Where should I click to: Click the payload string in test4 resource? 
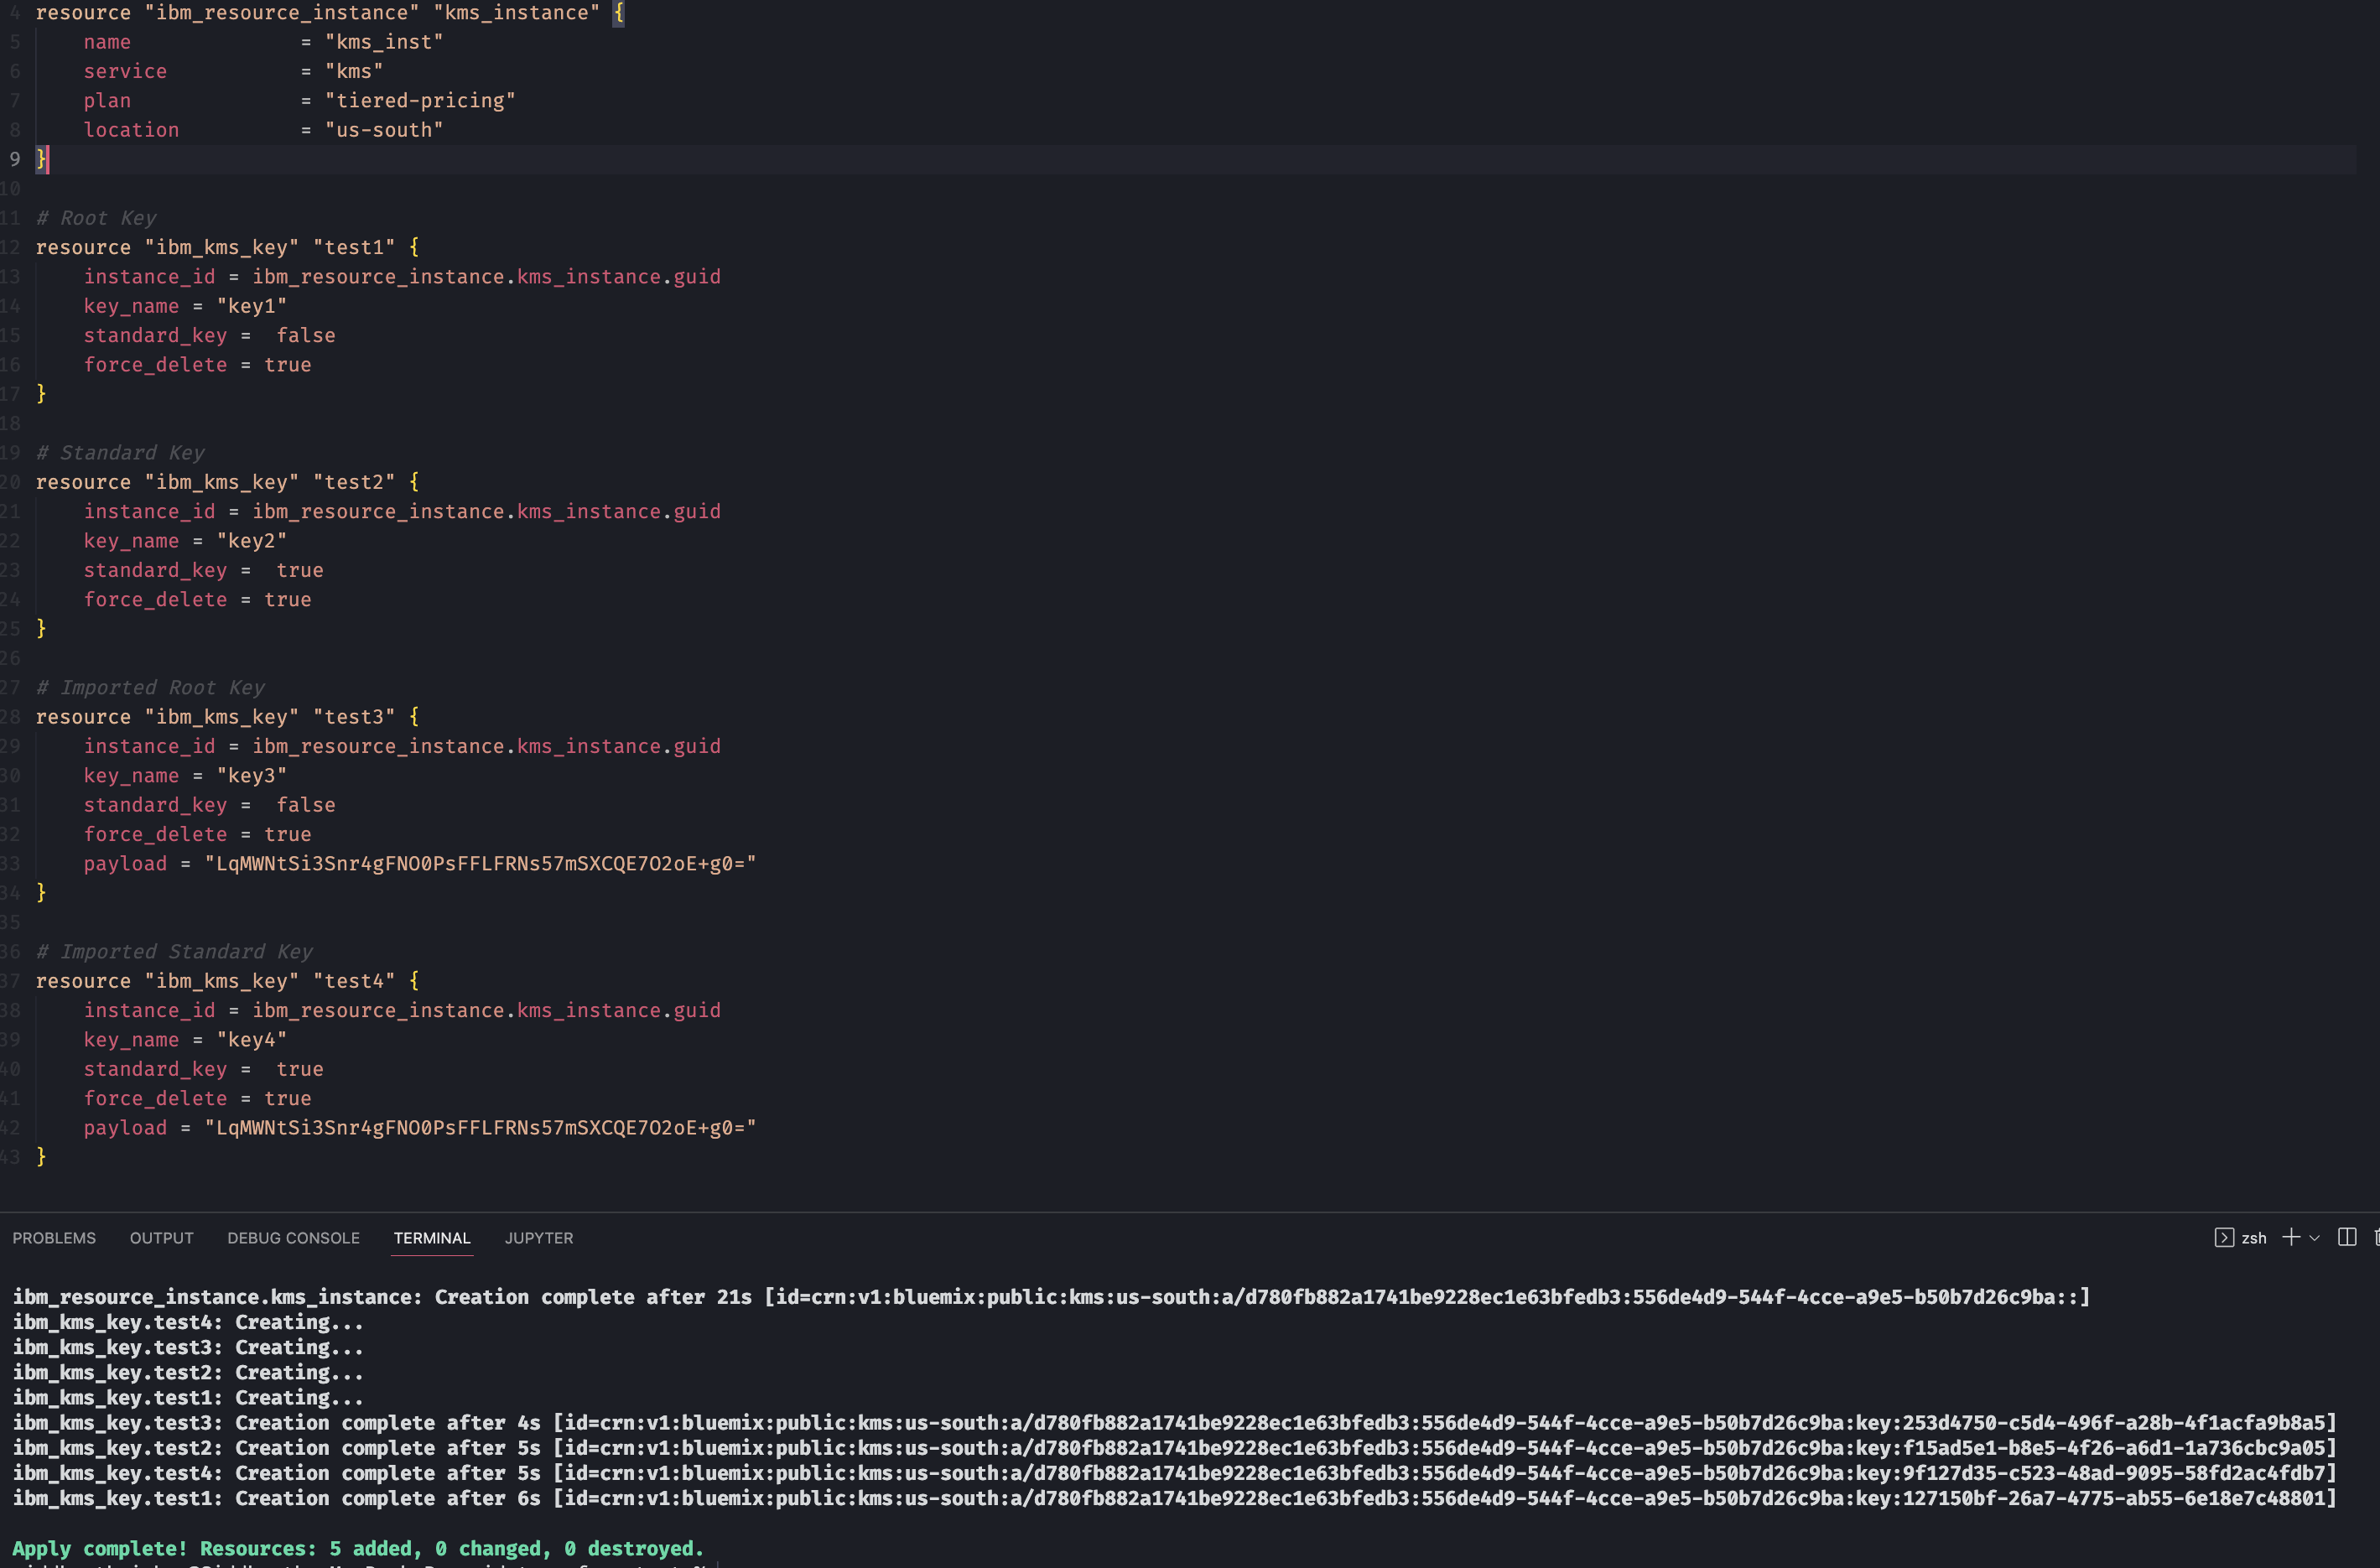pos(480,1128)
